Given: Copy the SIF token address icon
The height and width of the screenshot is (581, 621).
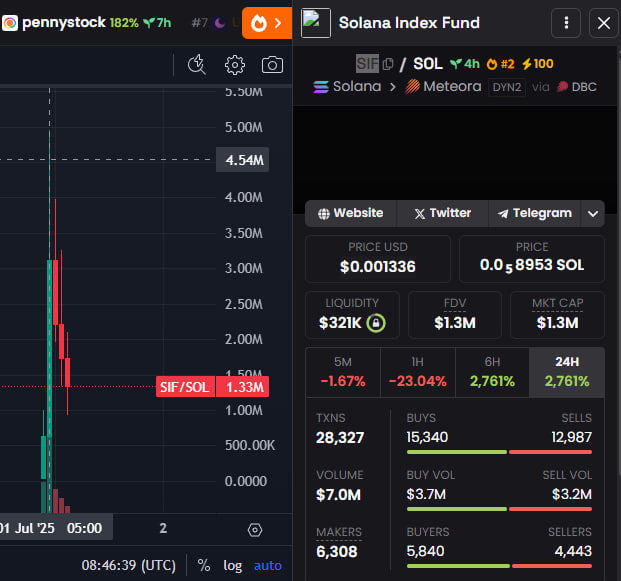Looking at the screenshot, I should (x=388, y=64).
